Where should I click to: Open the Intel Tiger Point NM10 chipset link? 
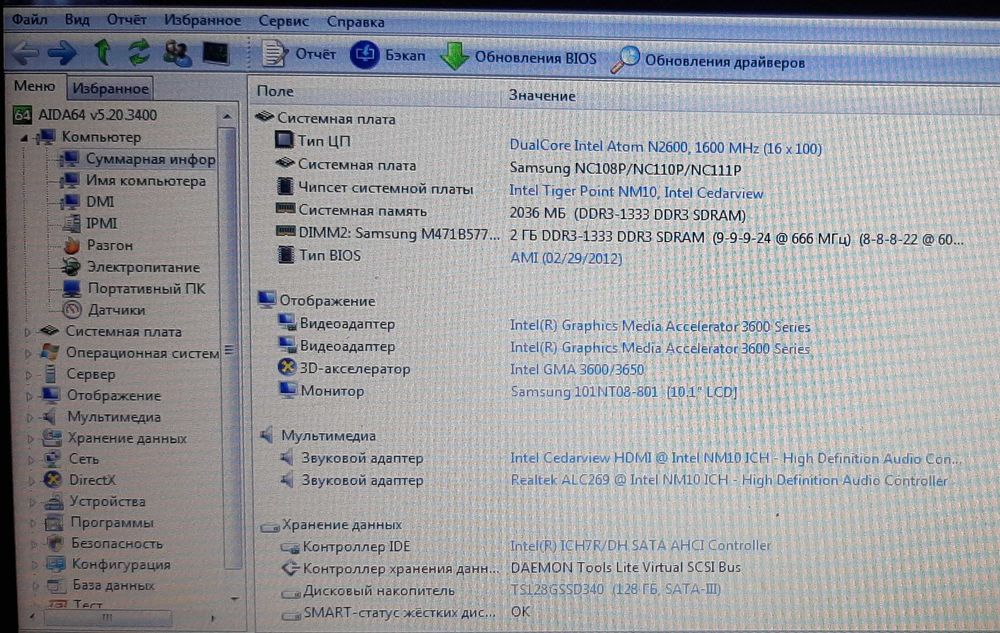click(x=636, y=192)
